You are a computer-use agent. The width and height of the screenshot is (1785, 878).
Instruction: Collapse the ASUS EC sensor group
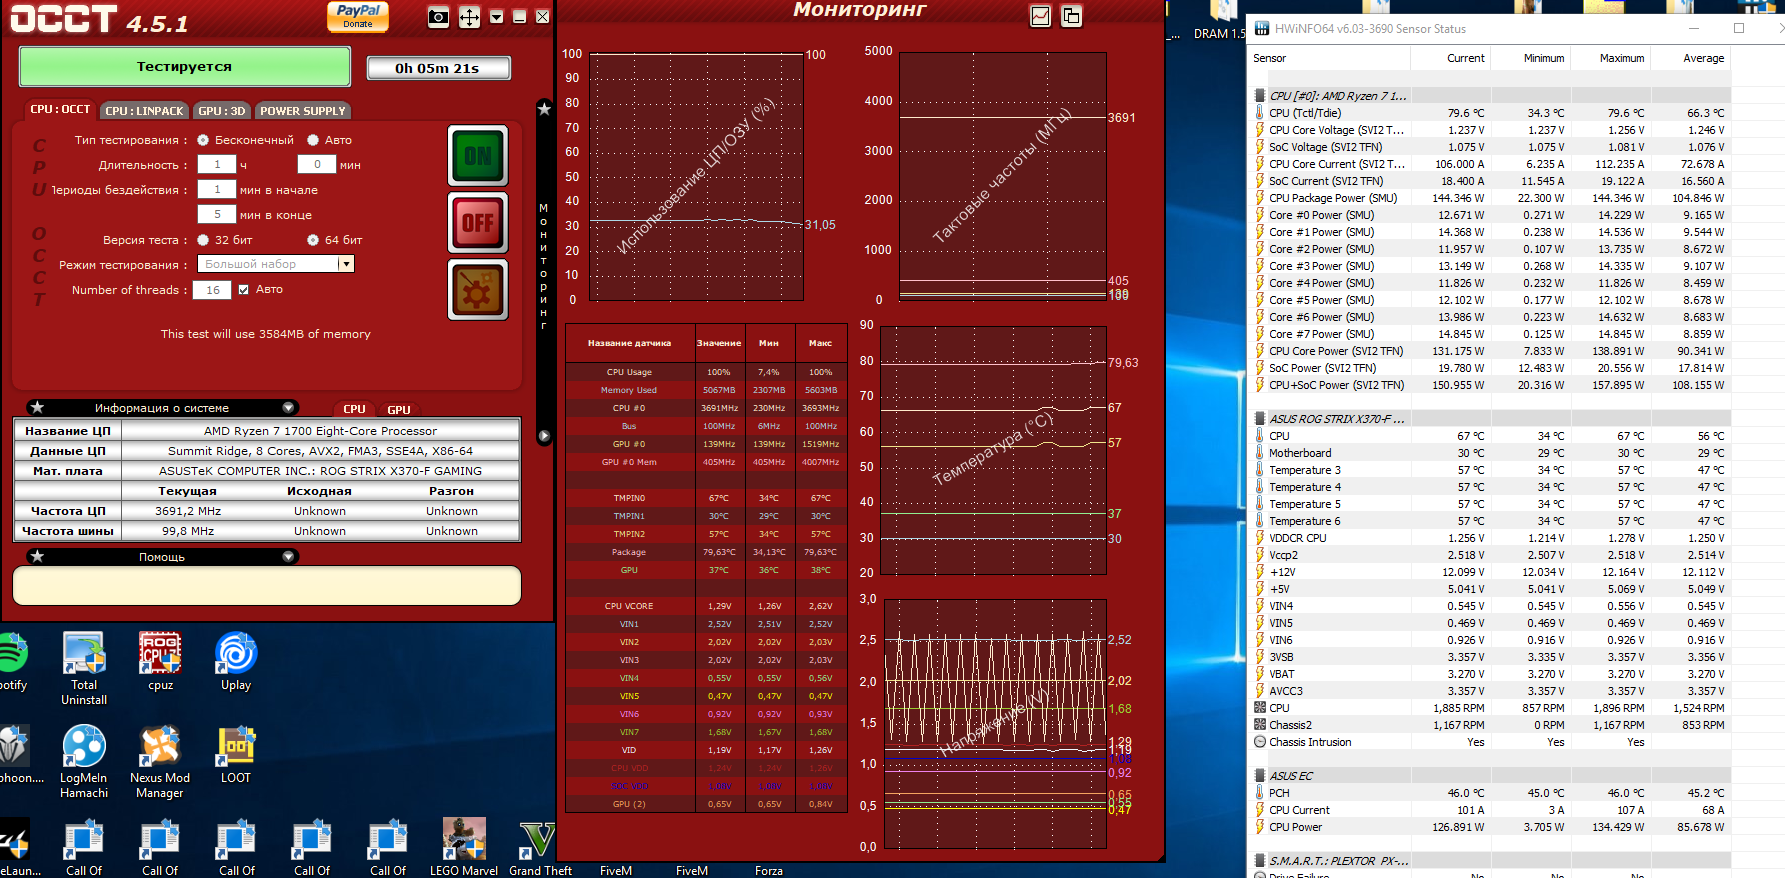1260,776
